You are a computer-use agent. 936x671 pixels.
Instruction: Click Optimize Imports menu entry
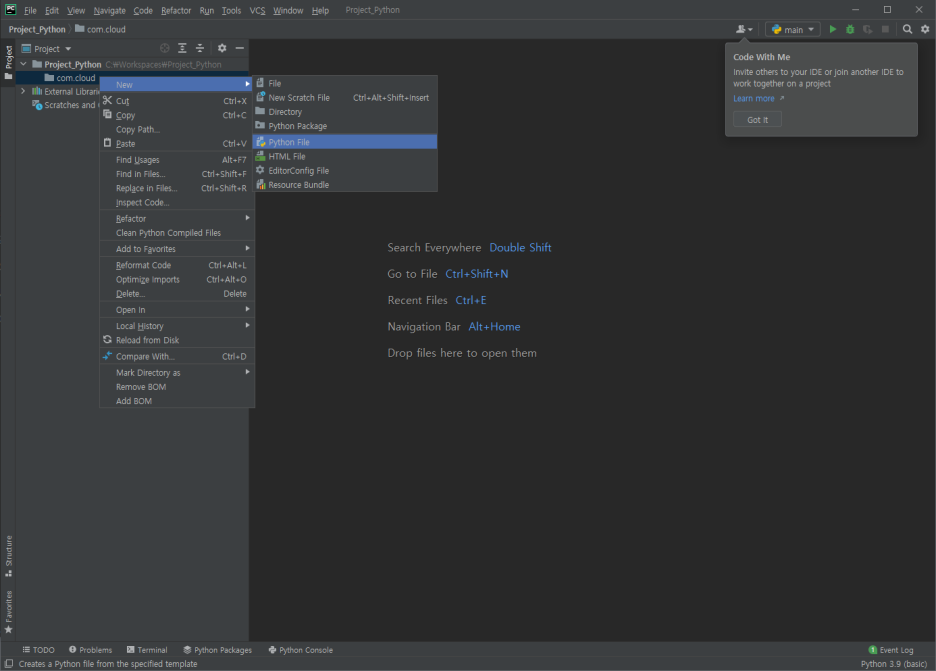point(177,279)
